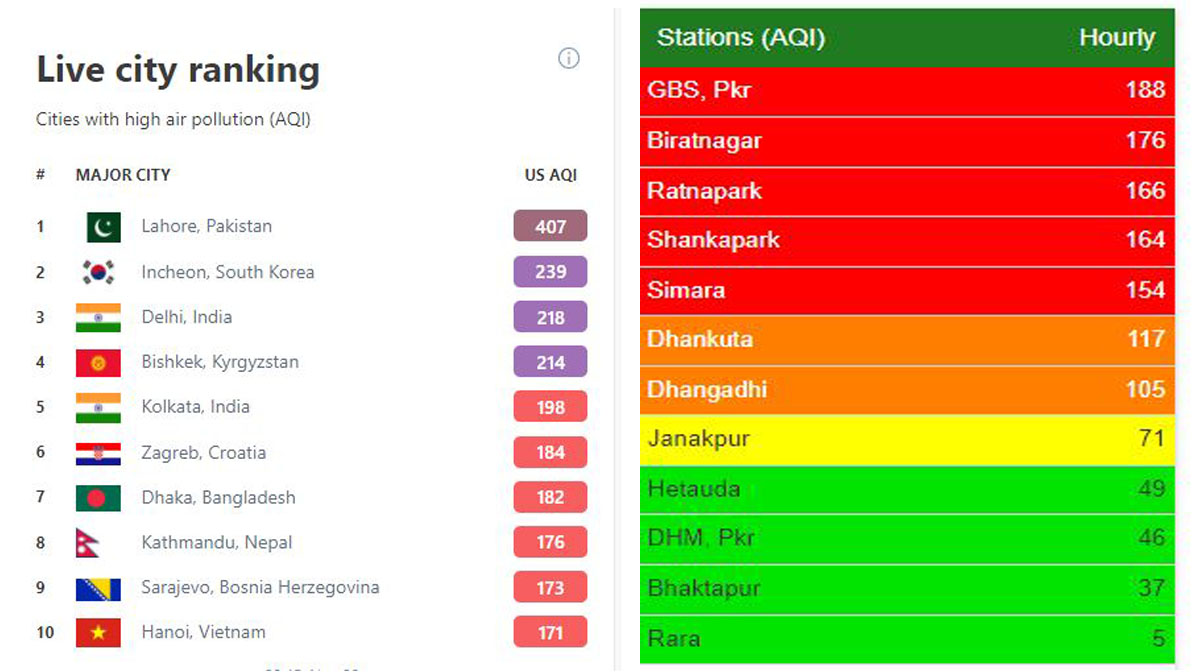
Task: Select the GBS, Pkr station row
Action: (x=907, y=91)
